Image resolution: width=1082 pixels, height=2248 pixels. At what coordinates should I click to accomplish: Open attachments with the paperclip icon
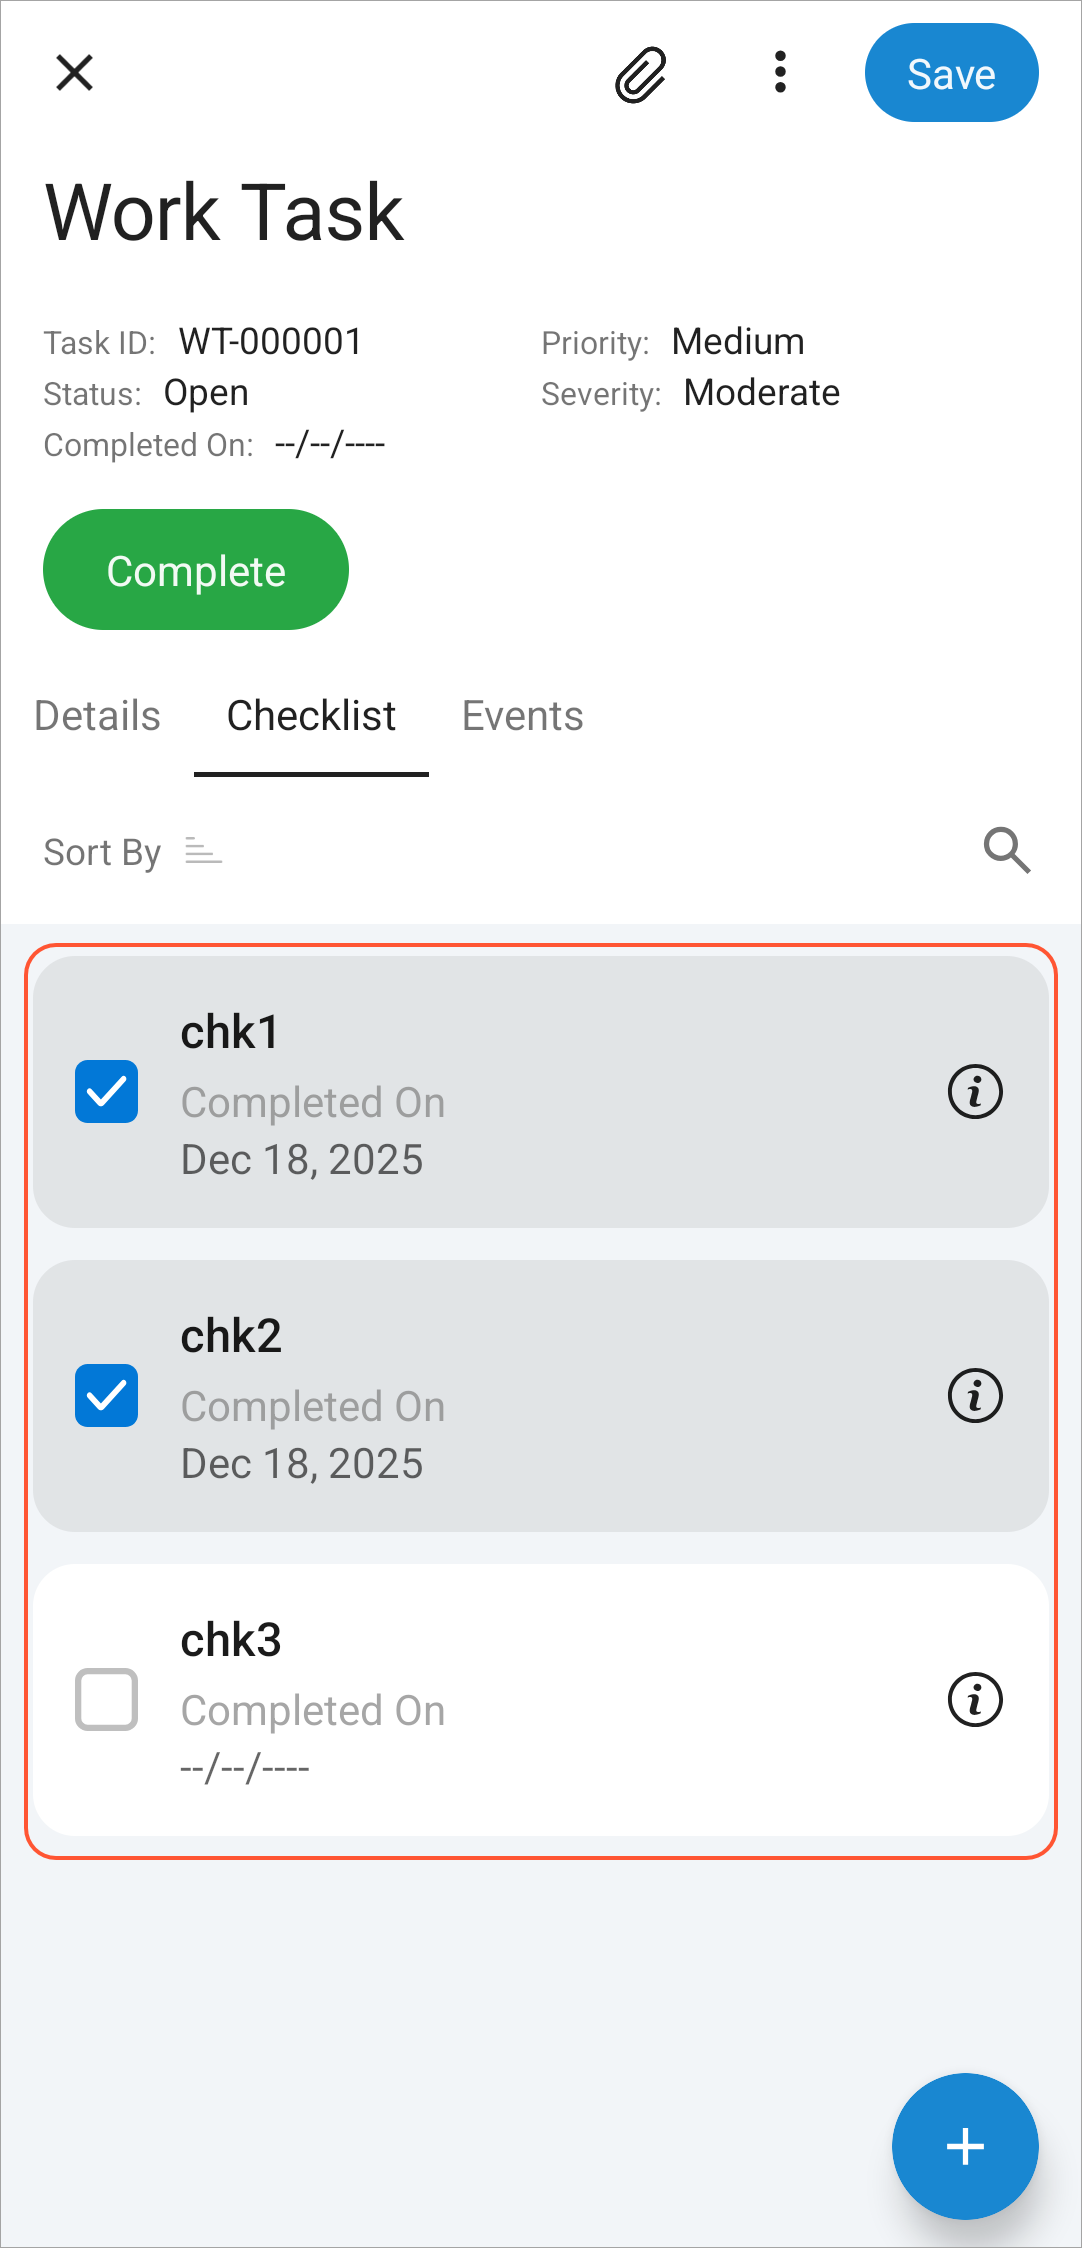(x=640, y=74)
